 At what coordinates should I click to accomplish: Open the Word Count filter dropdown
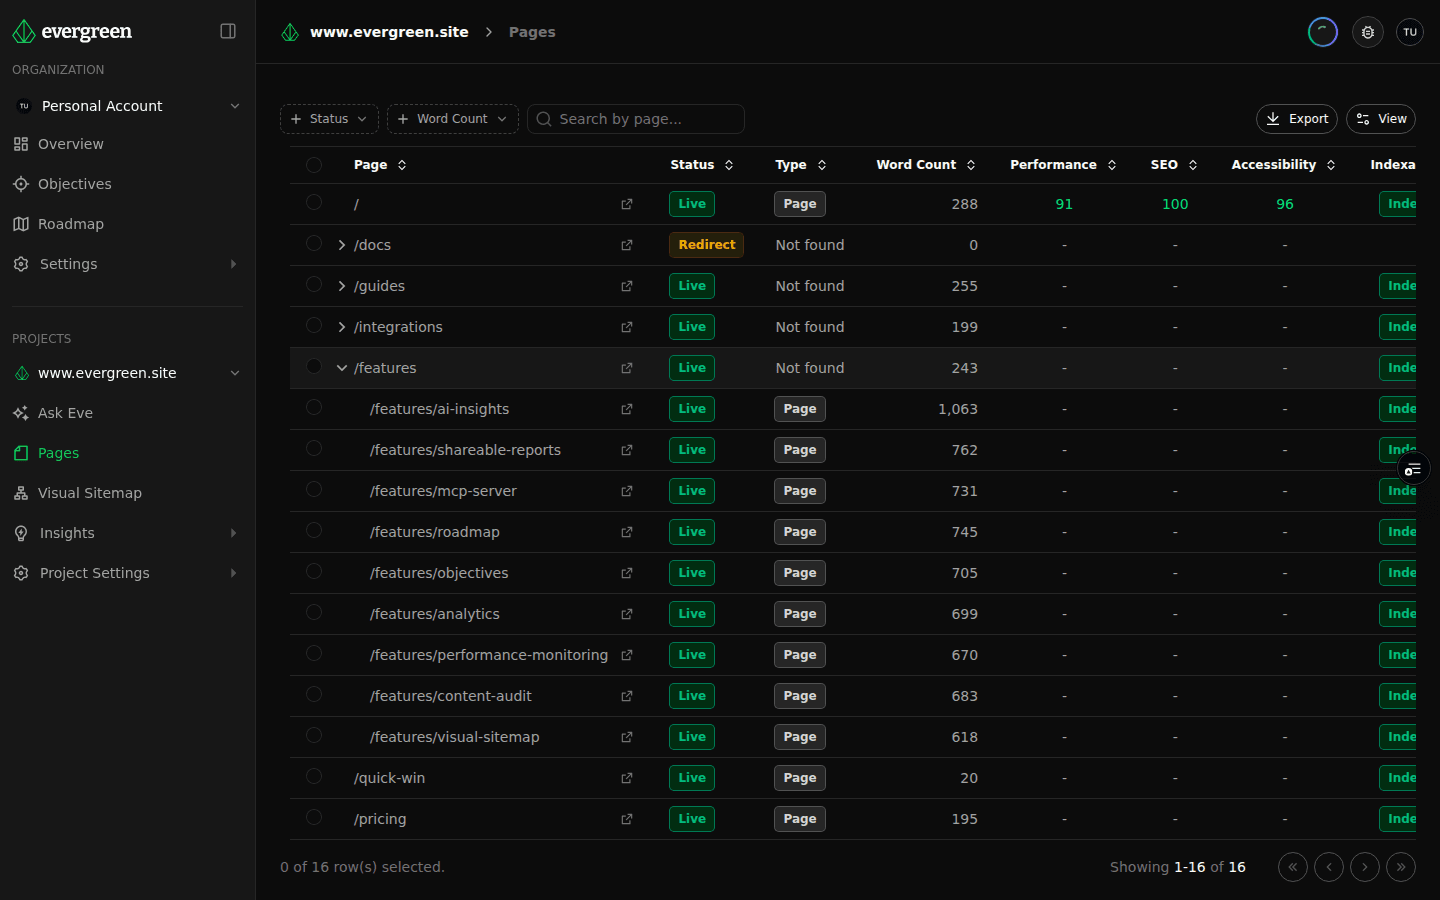tap(452, 118)
